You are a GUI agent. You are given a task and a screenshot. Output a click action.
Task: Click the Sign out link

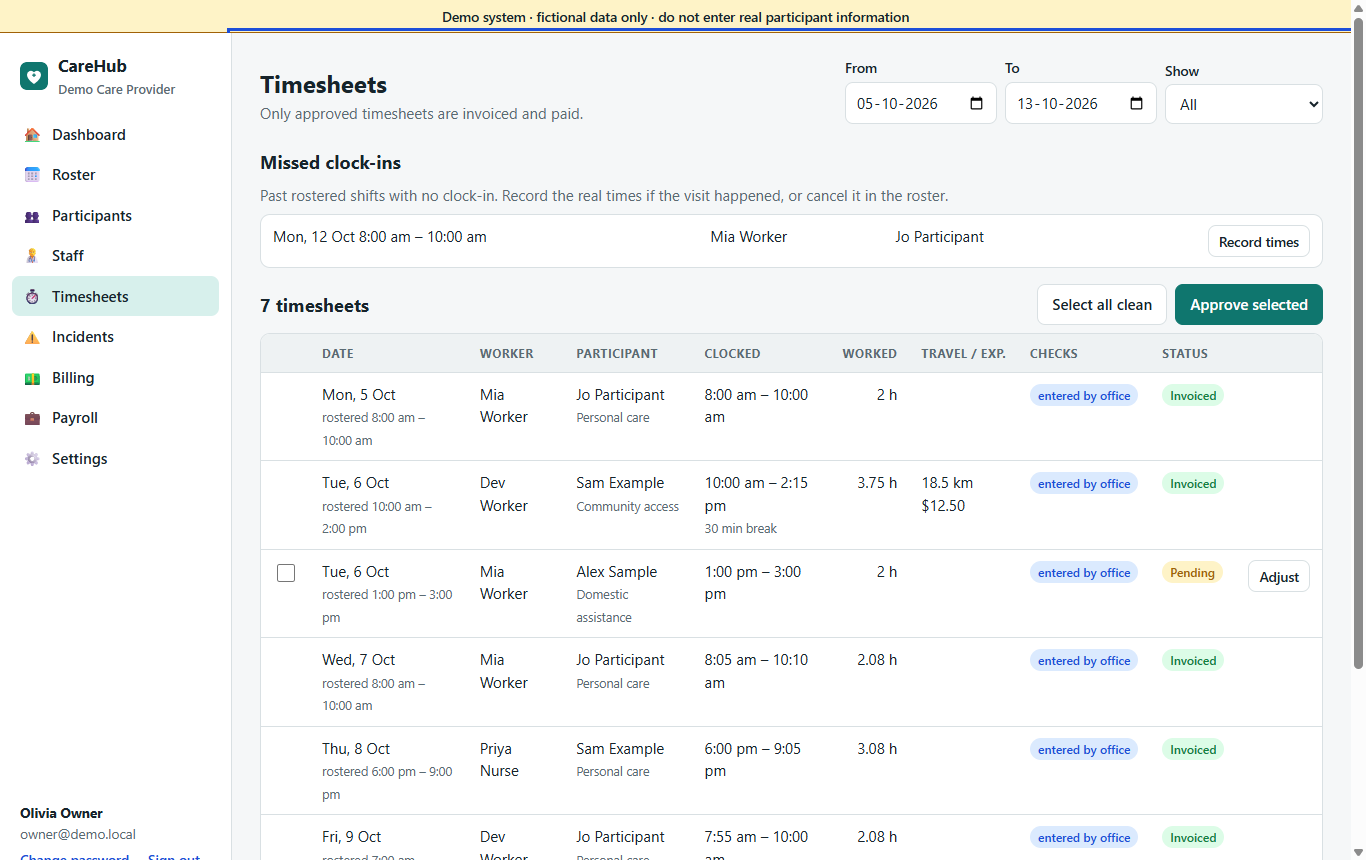[174, 858]
